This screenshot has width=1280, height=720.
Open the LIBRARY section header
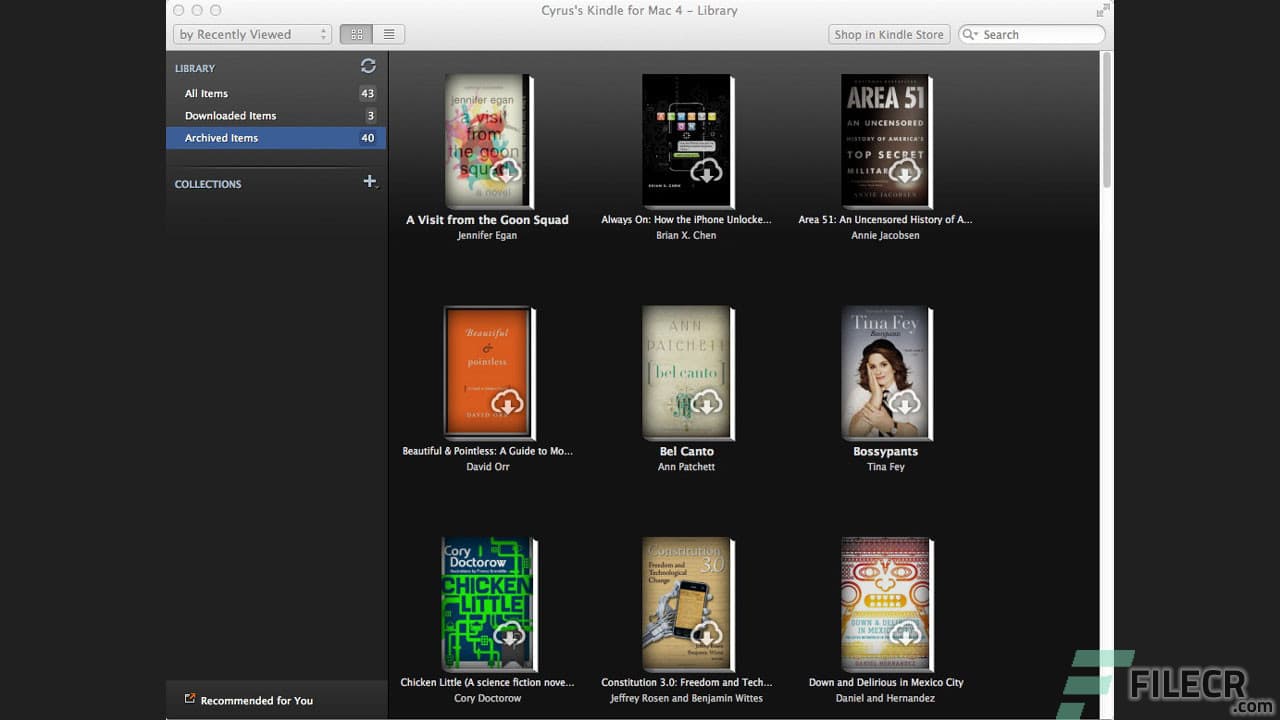(x=194, y=67)
